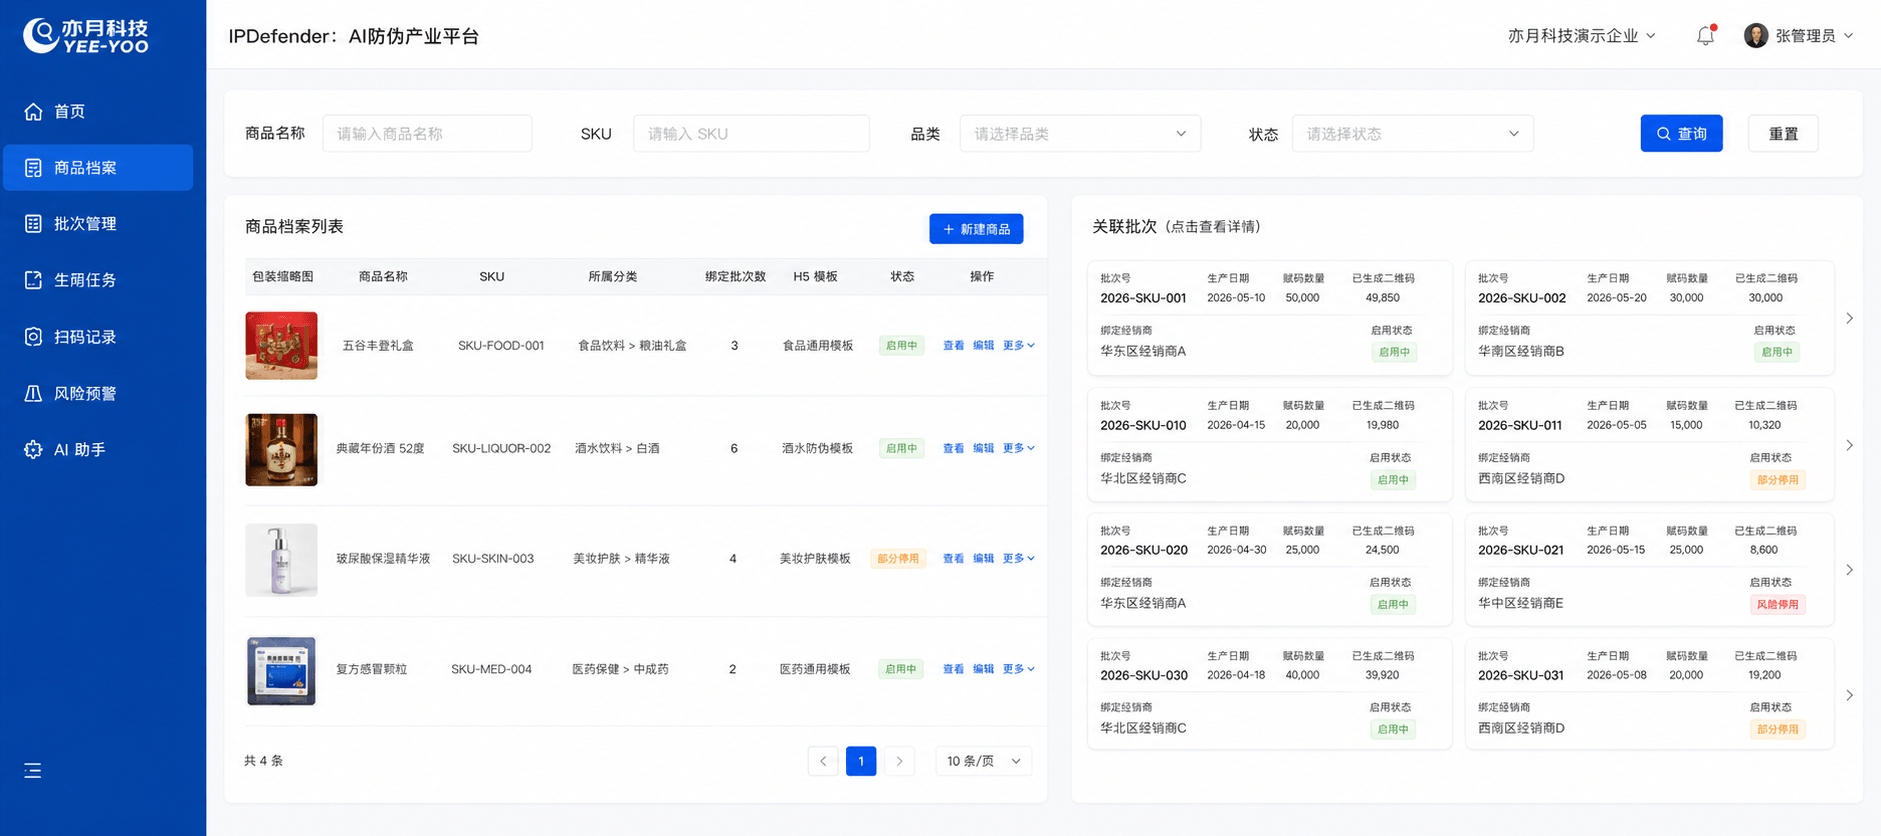Select 商品档案 menu item
Screen dimensions: 1881x836
click(98, 168)
